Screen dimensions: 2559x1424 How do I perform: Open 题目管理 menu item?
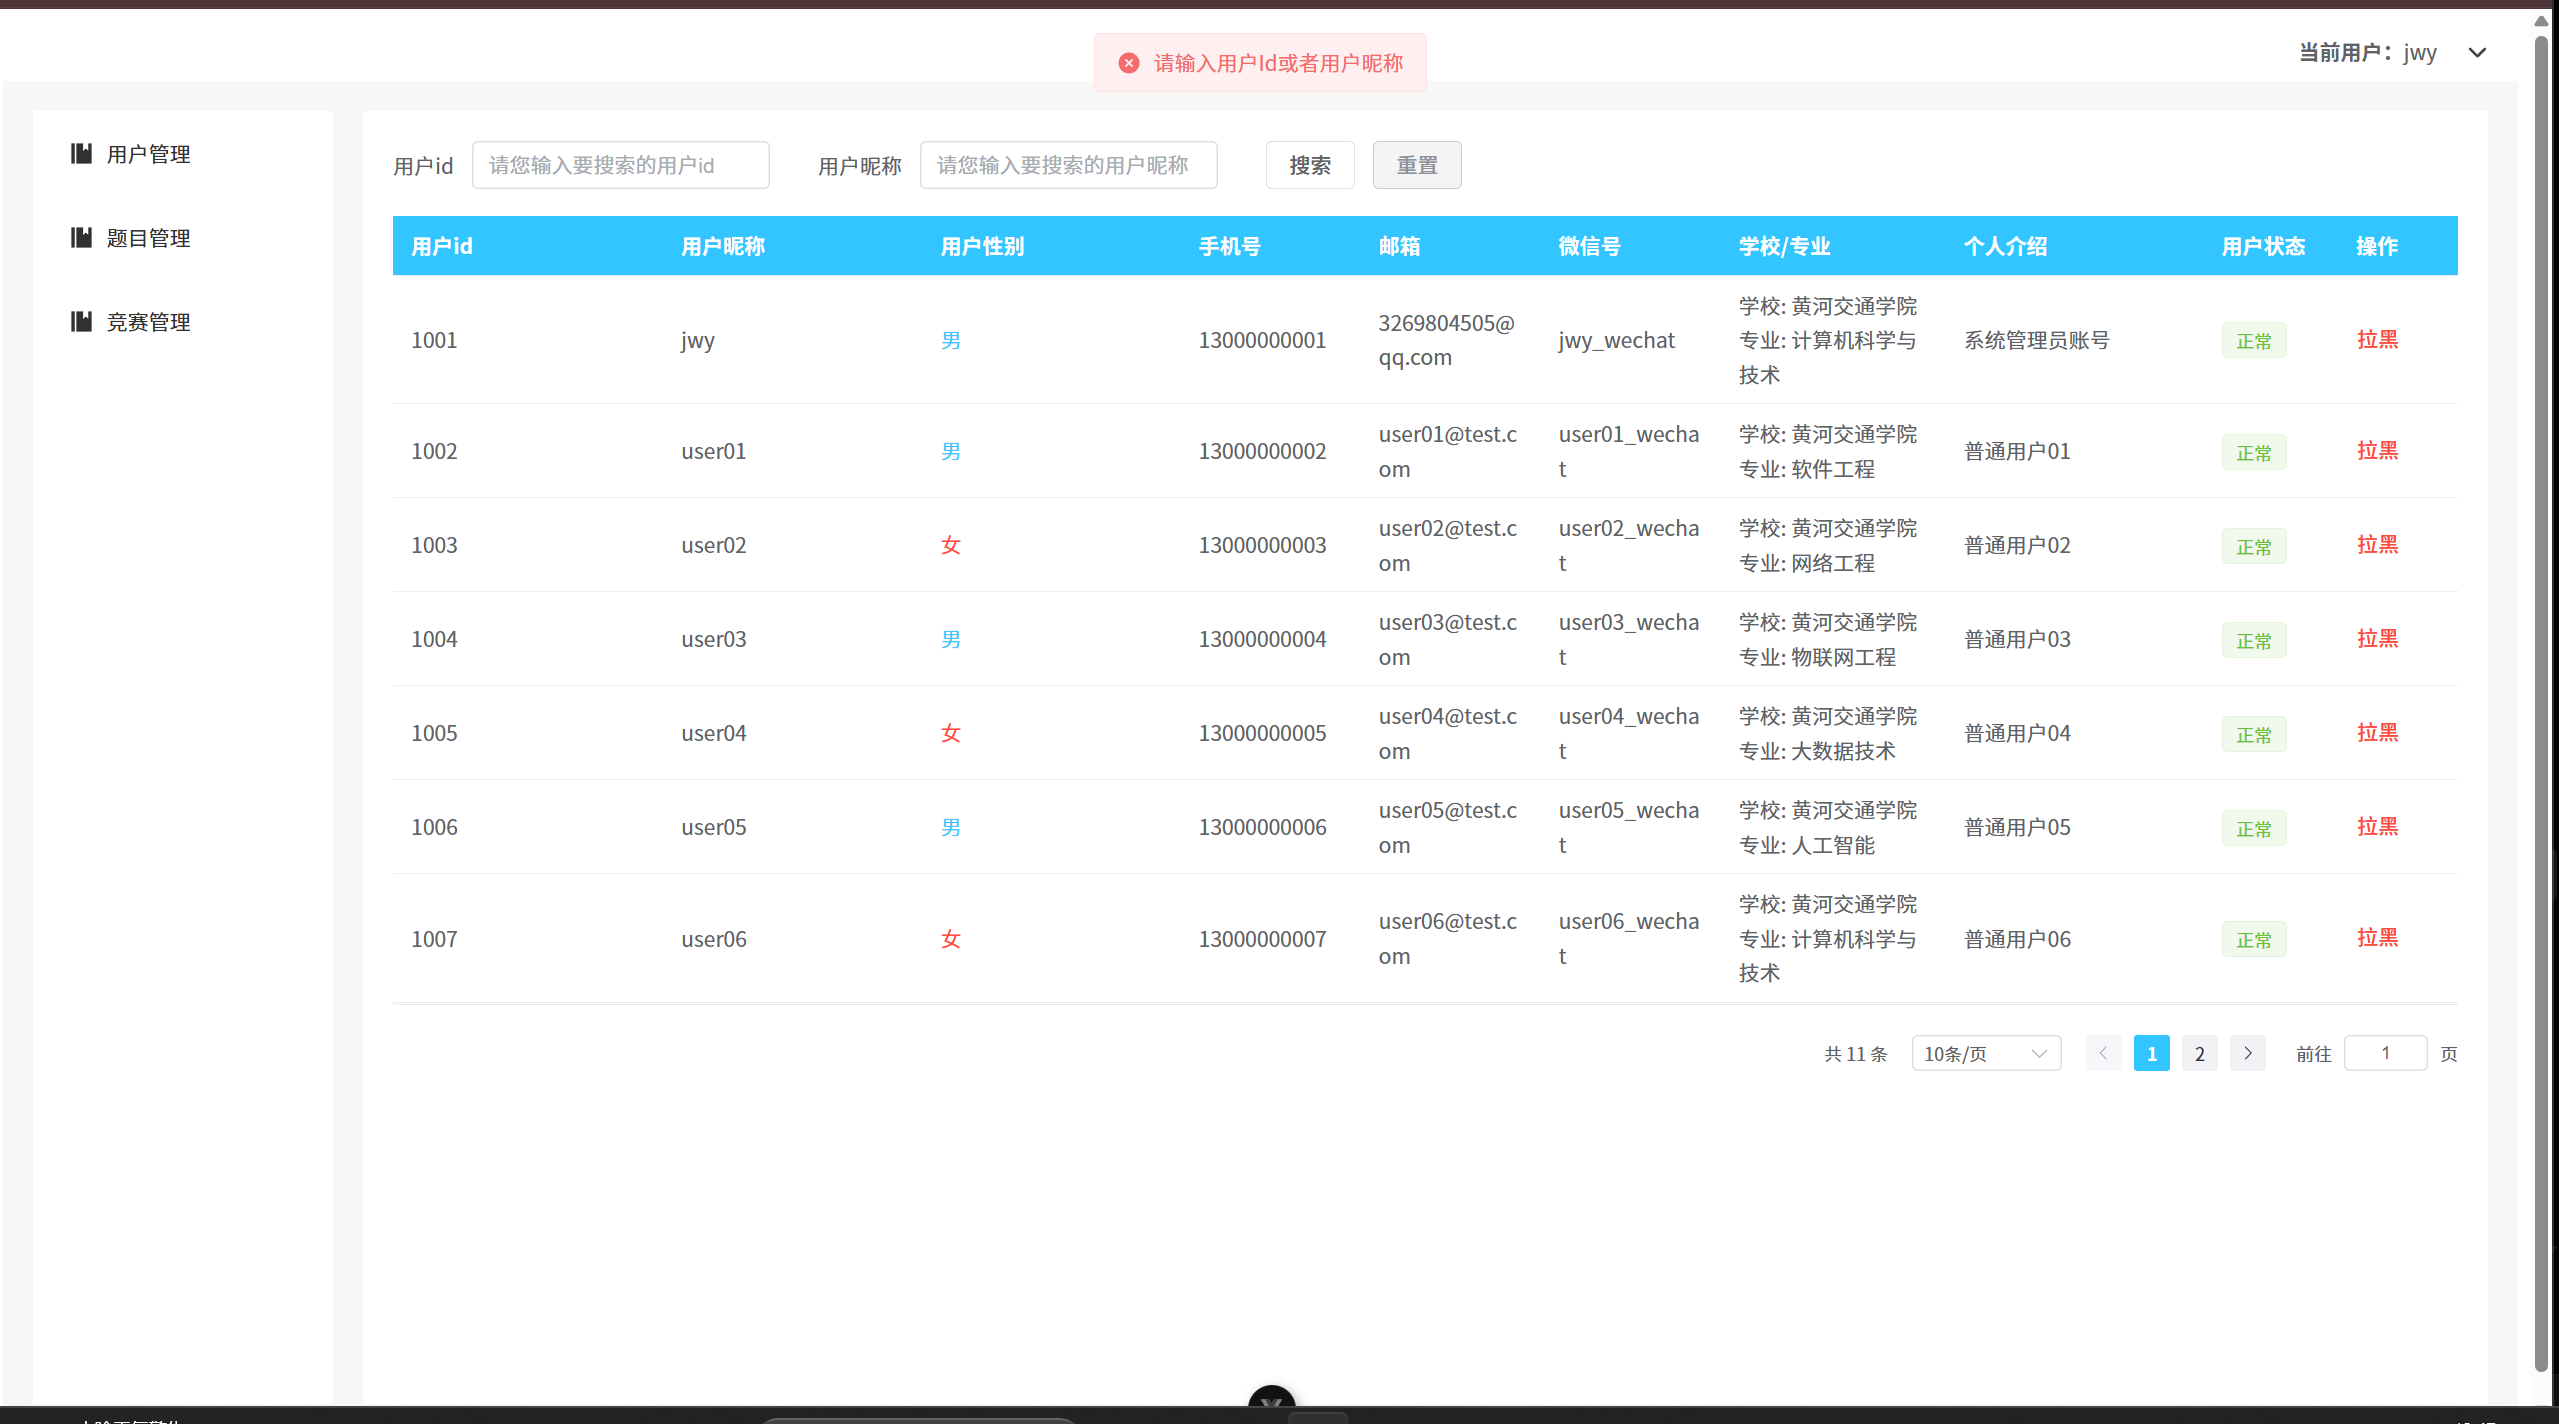click(148, 238)
